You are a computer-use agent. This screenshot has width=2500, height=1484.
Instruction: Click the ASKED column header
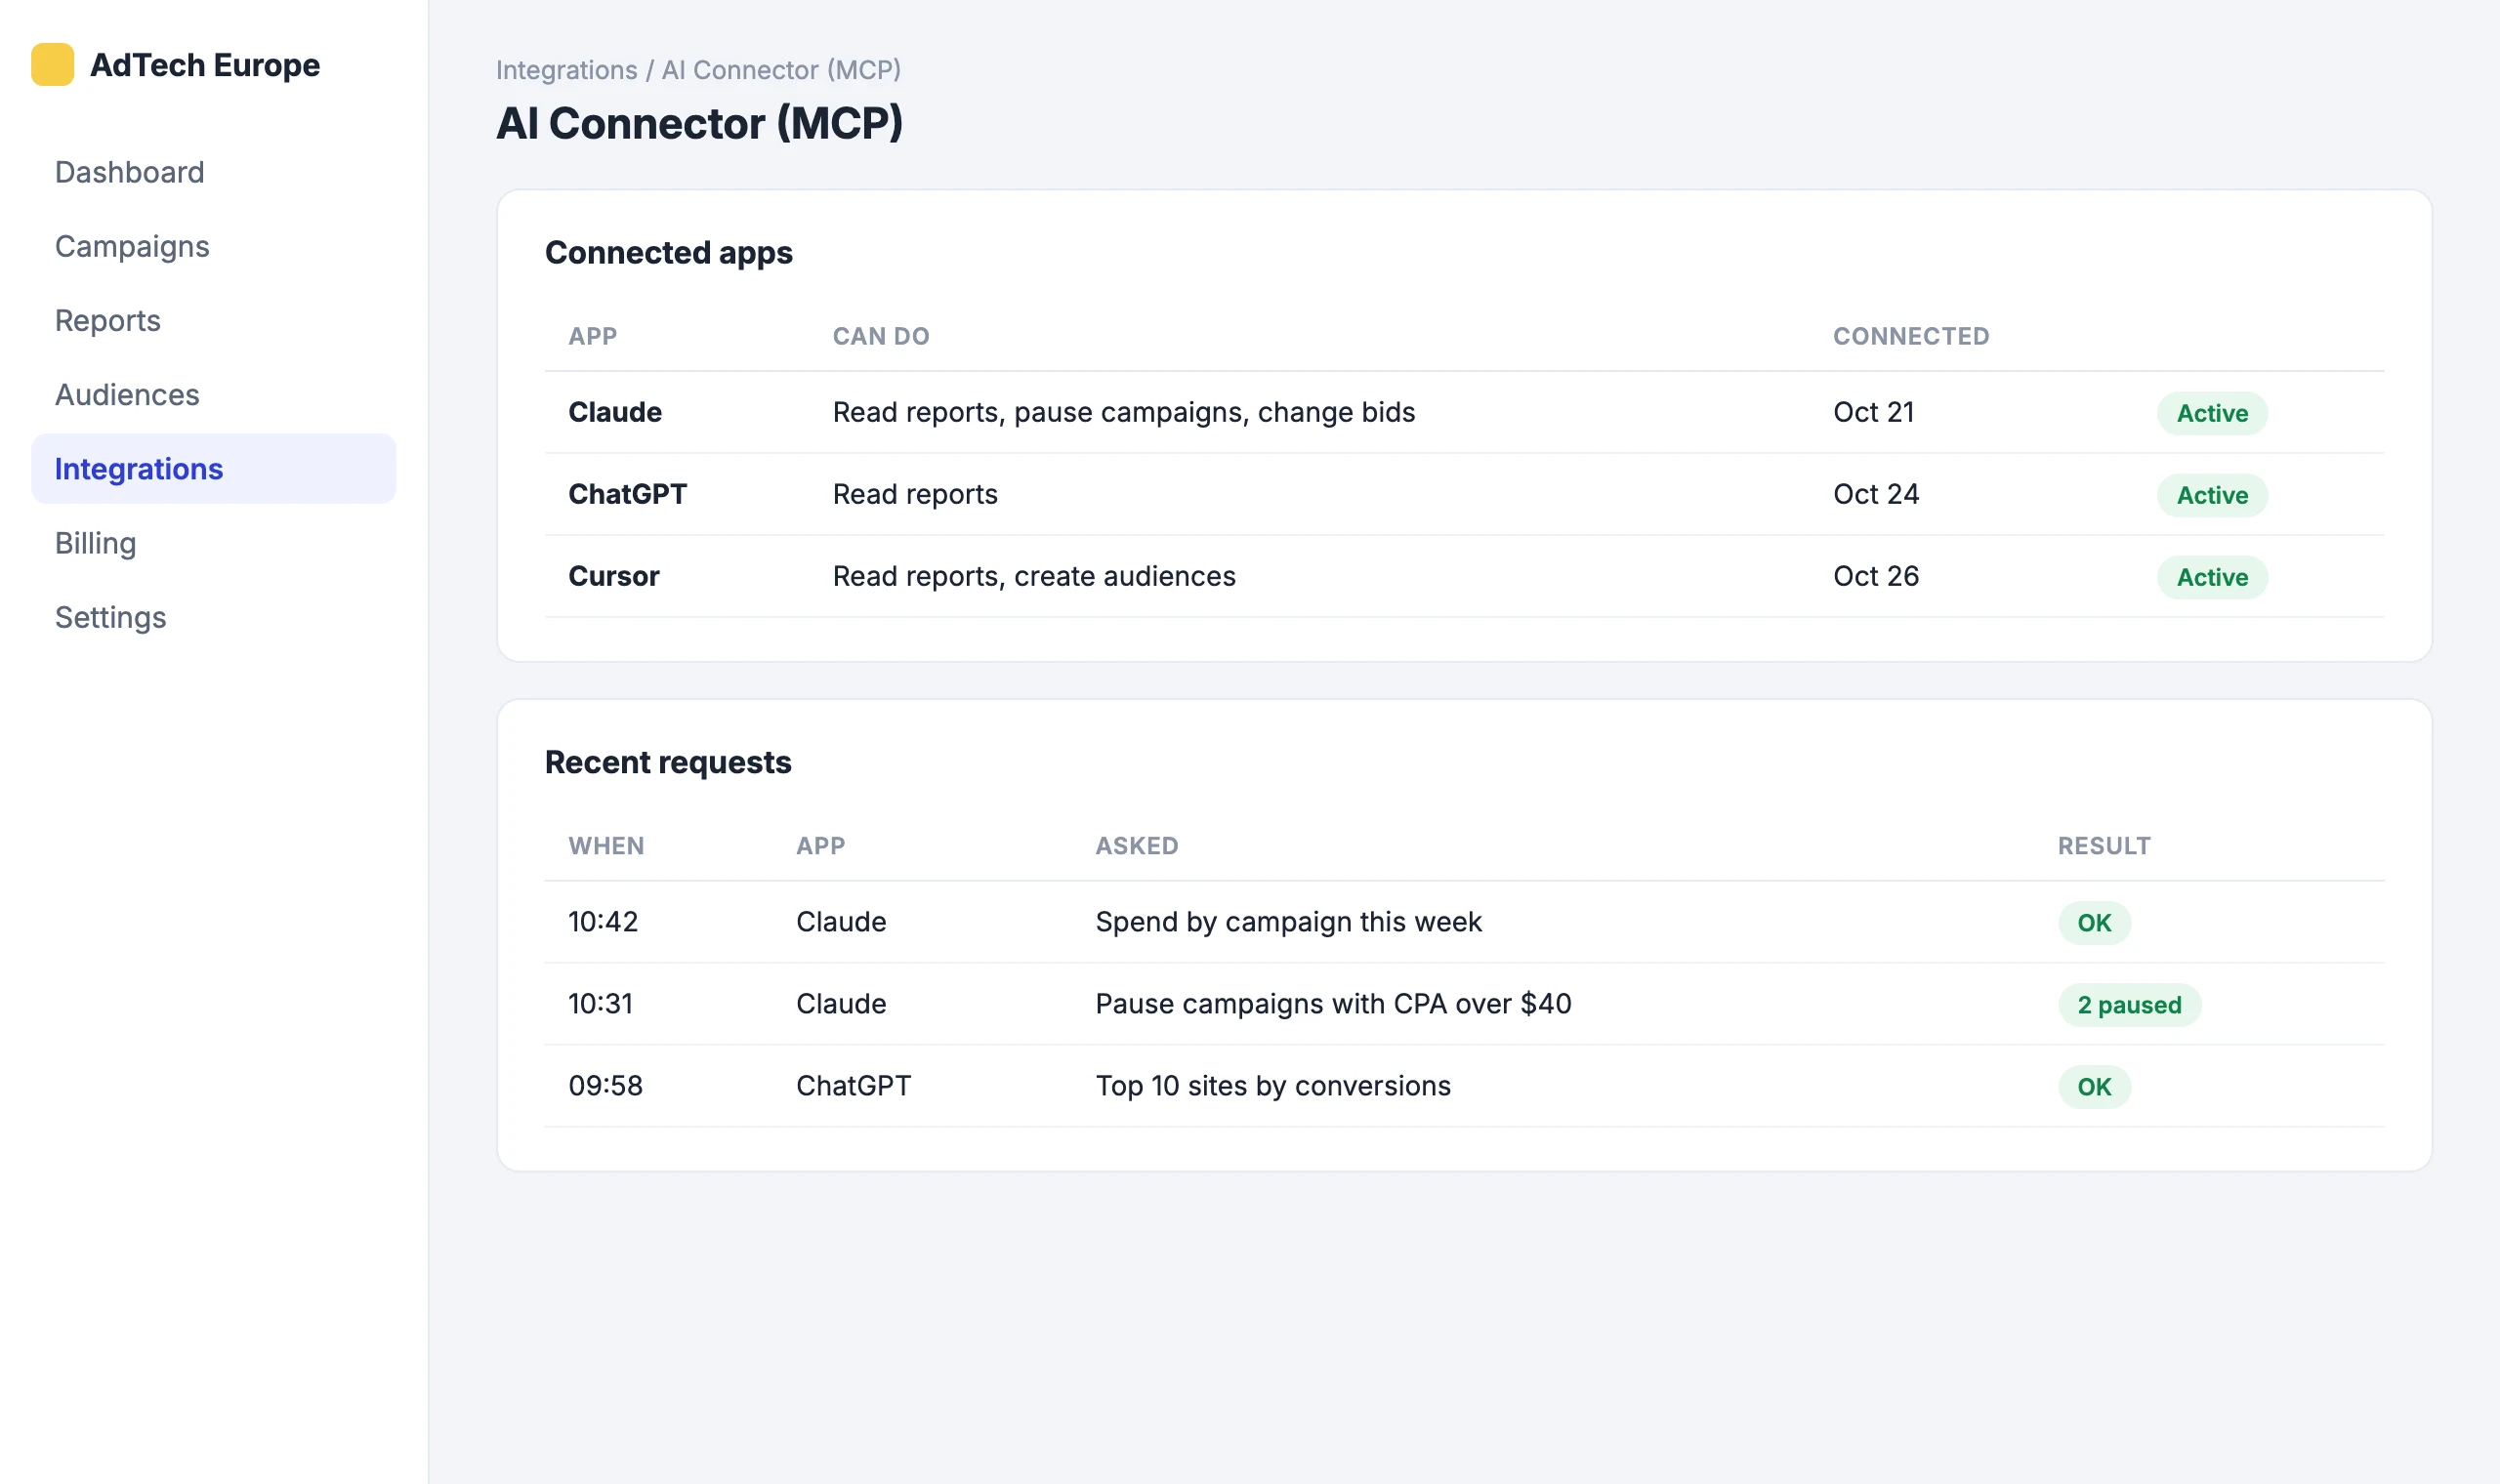coord(1137,846)
